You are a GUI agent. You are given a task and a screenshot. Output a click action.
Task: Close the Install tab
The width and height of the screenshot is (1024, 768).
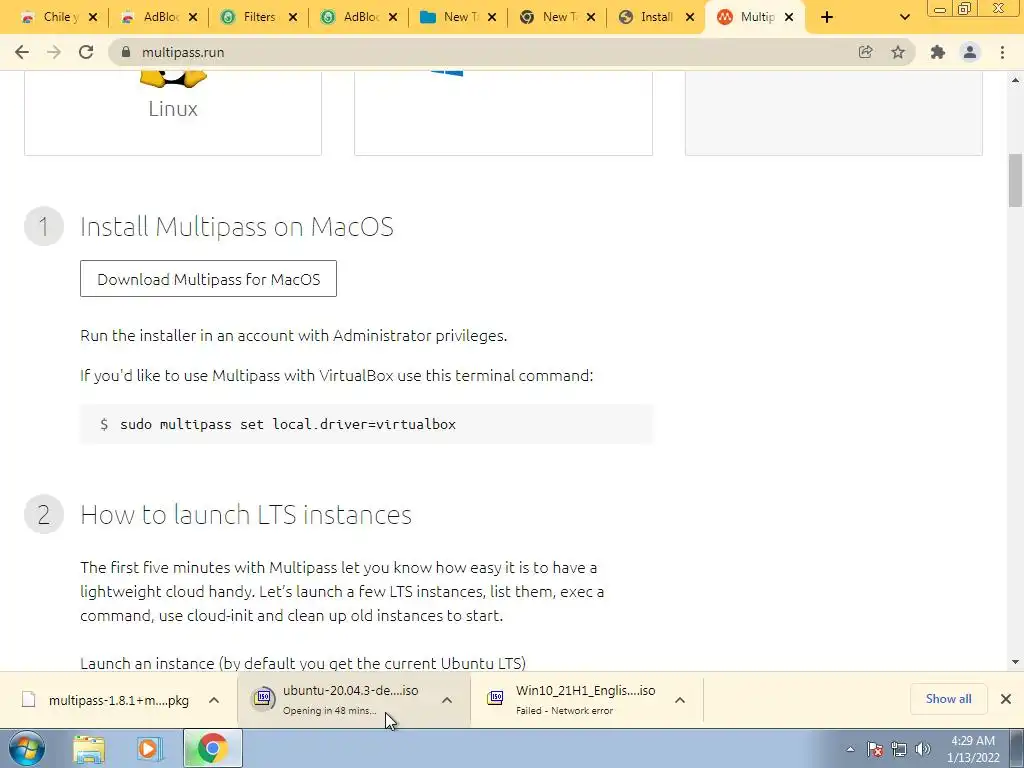(x=690, y=18)
